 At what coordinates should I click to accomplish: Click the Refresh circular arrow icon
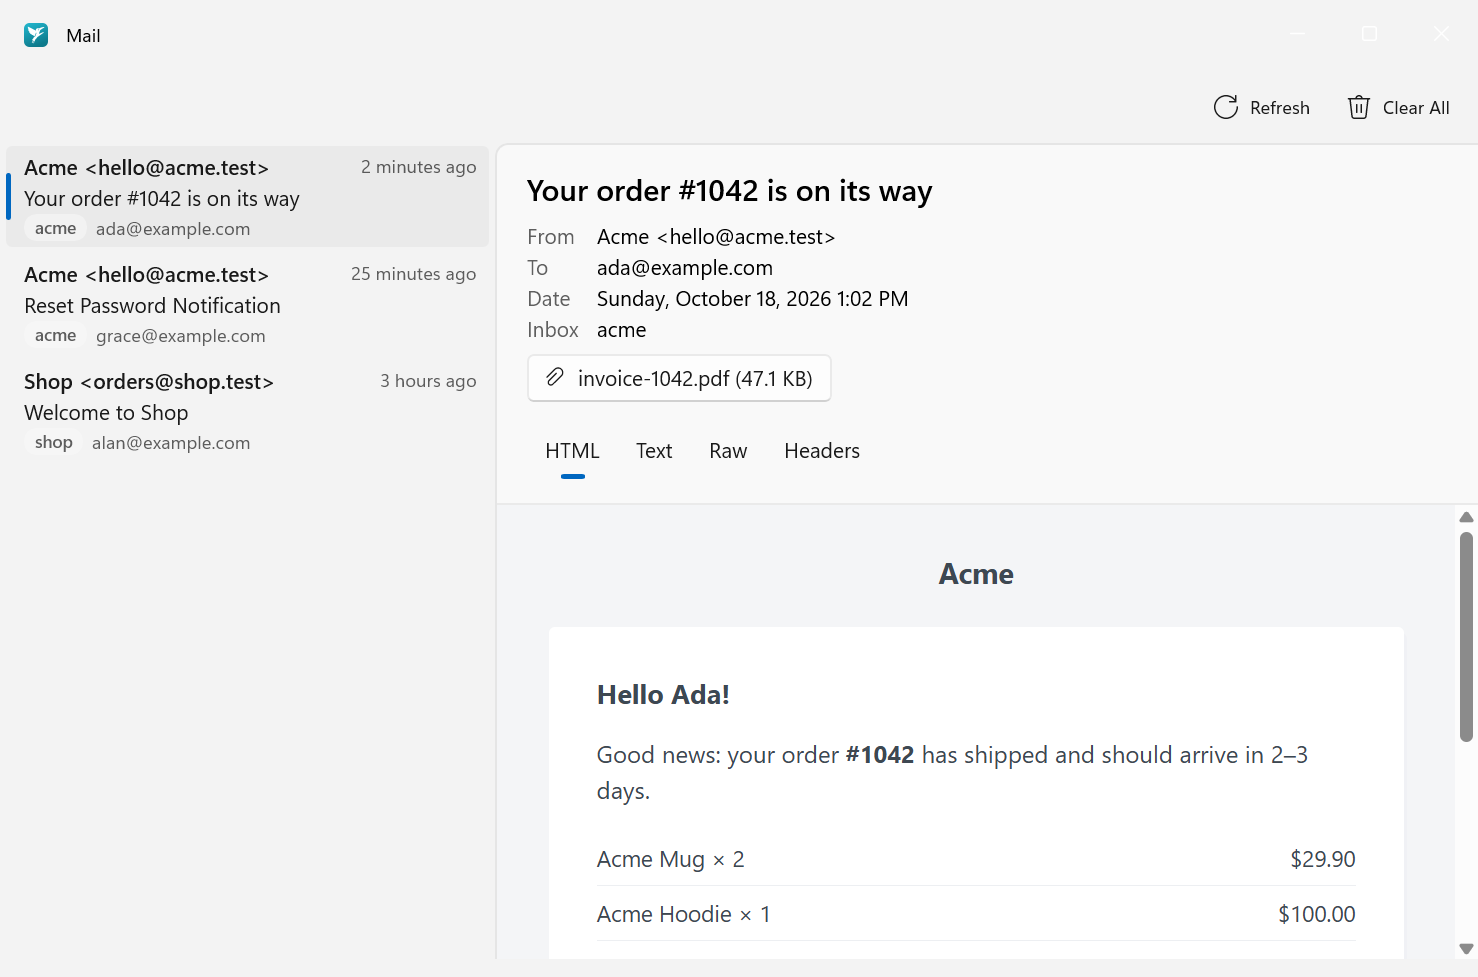(x=1226, y=108)
